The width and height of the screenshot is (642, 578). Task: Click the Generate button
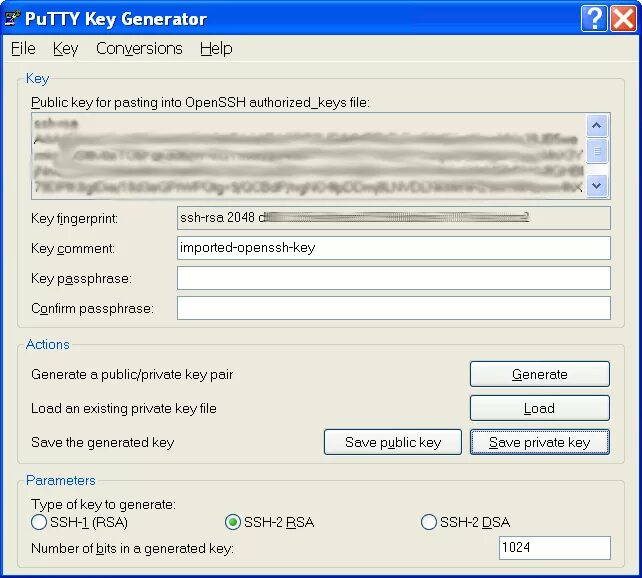pos(540,374)
